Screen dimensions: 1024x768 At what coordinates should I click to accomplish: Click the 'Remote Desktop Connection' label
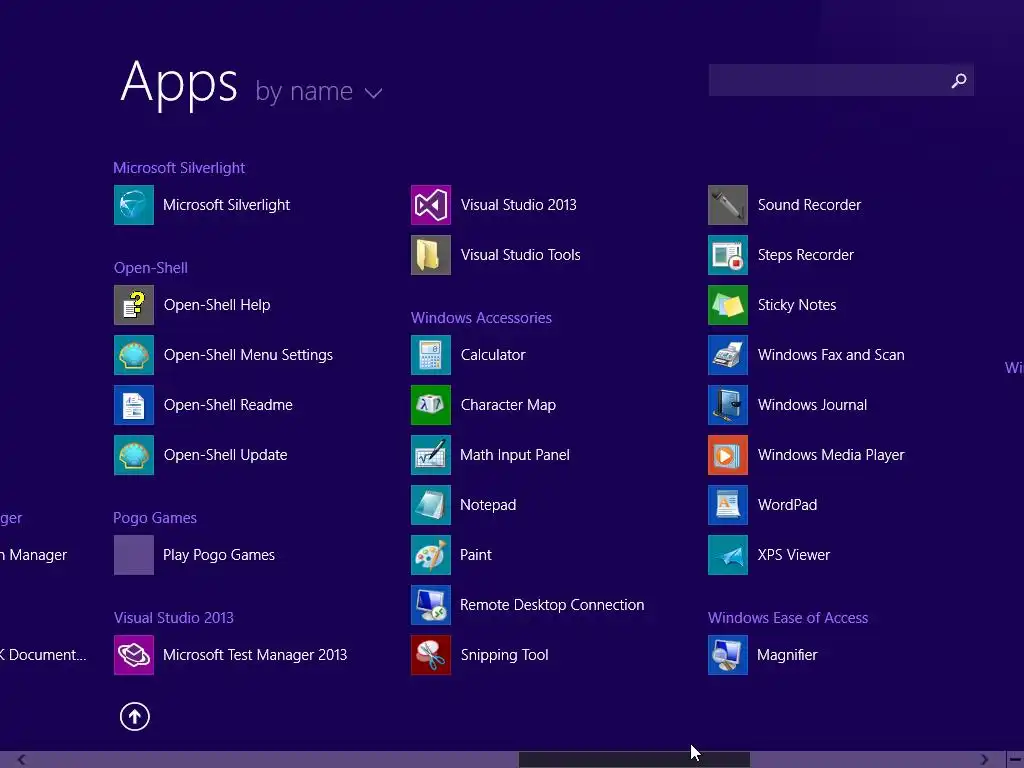pos(552,605)
